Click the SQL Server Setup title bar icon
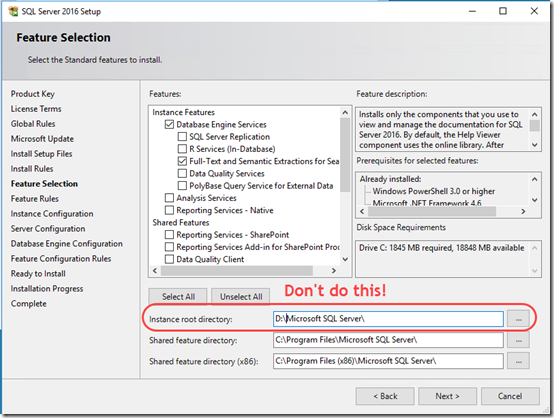The image size is (554, 418). 13,11
